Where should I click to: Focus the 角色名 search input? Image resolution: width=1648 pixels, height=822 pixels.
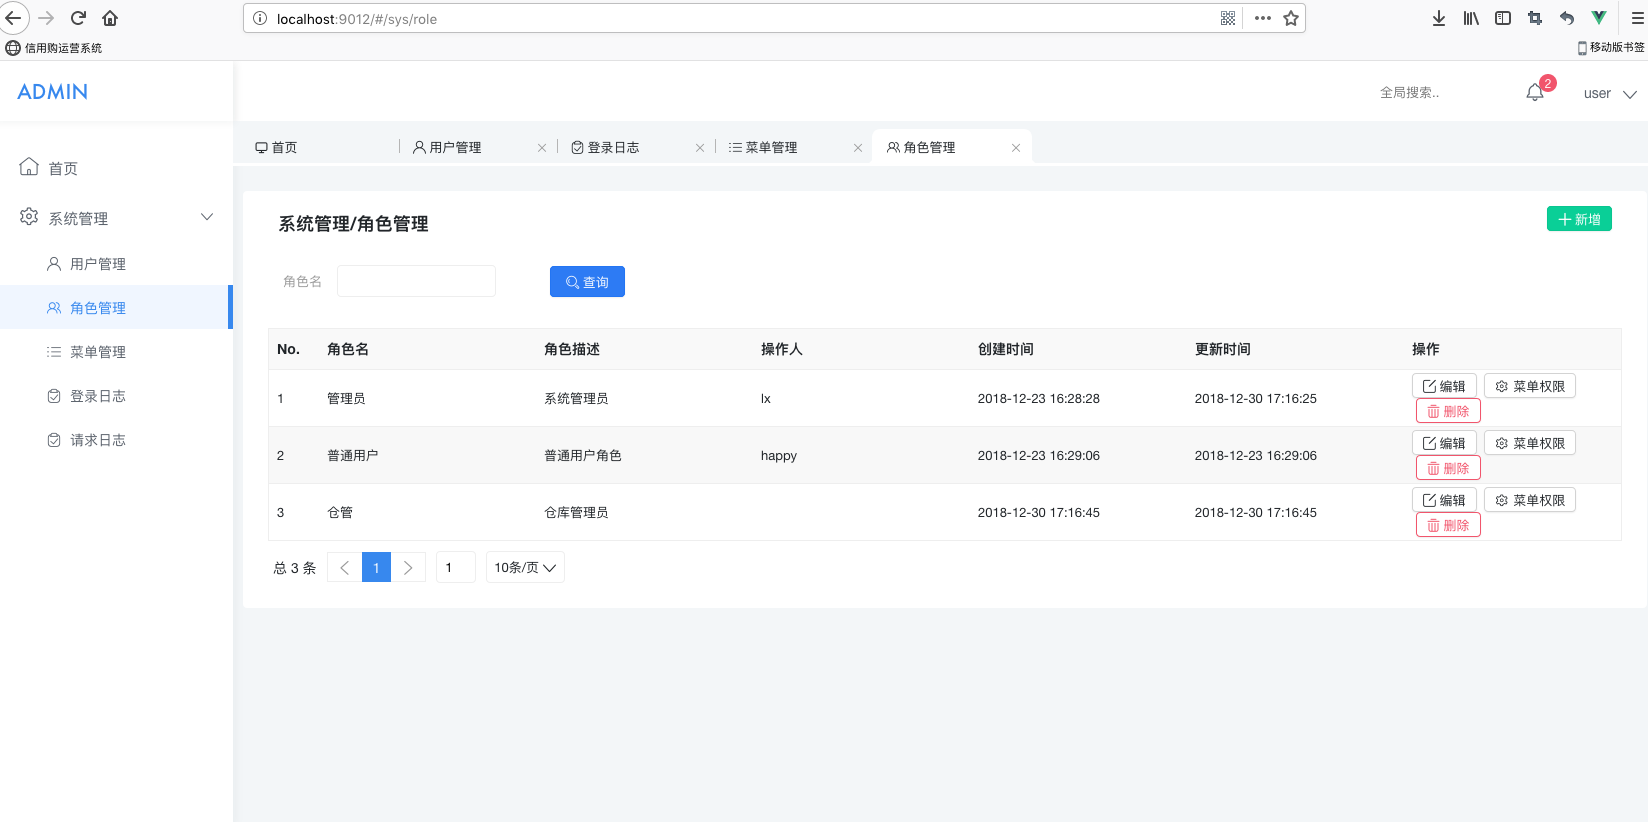[416, 281]
